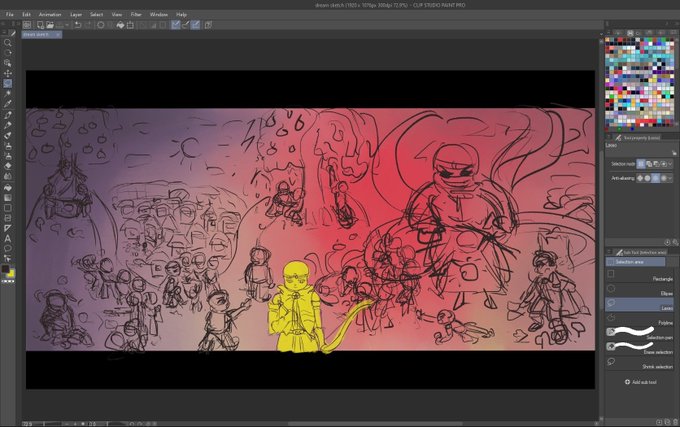Click the Clear circle icon in command bar
The width and height of the screenshot is (680, 427).
(101, 25)
